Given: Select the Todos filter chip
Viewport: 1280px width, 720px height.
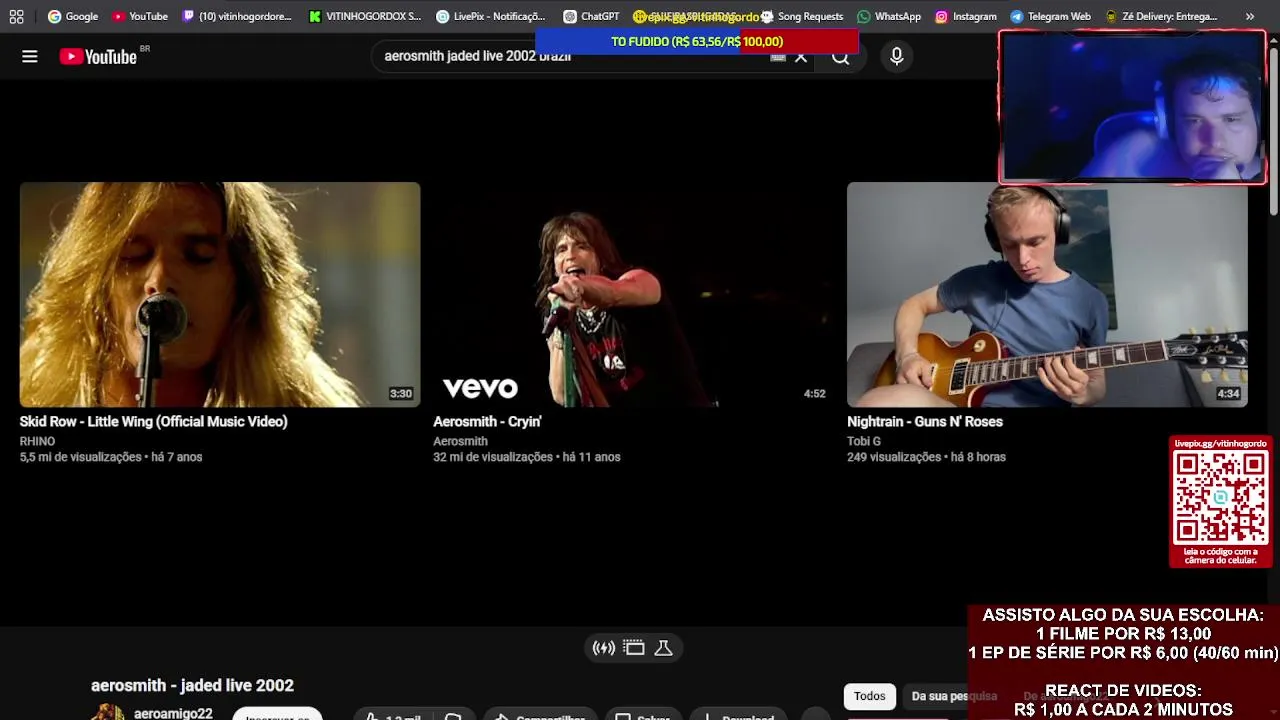Looking at the screenshot, I should (x=869, y=696).
